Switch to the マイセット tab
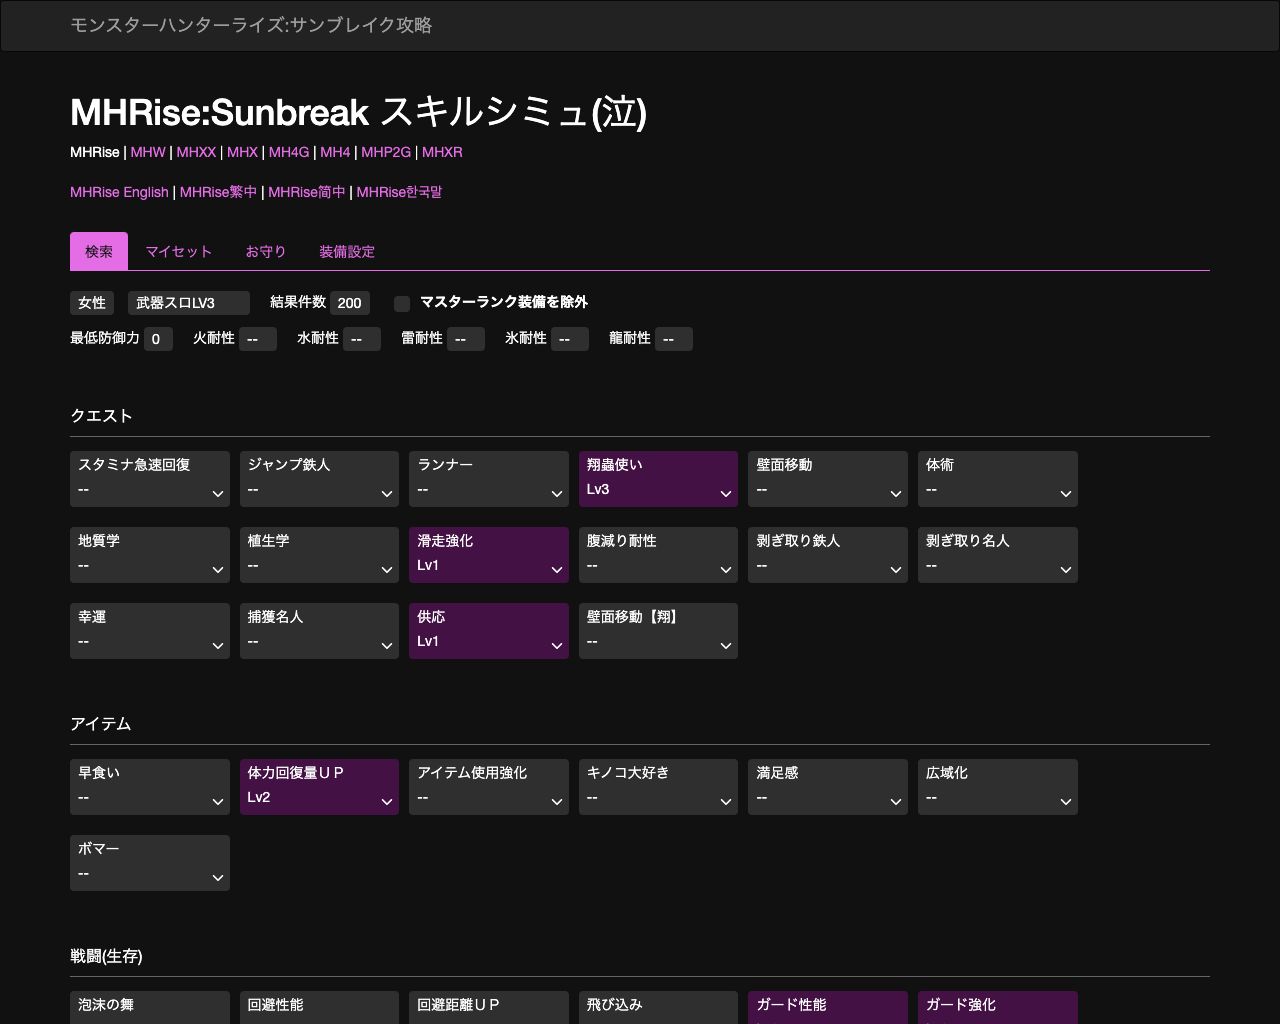1280x1024 pixels. click(179, 251)
